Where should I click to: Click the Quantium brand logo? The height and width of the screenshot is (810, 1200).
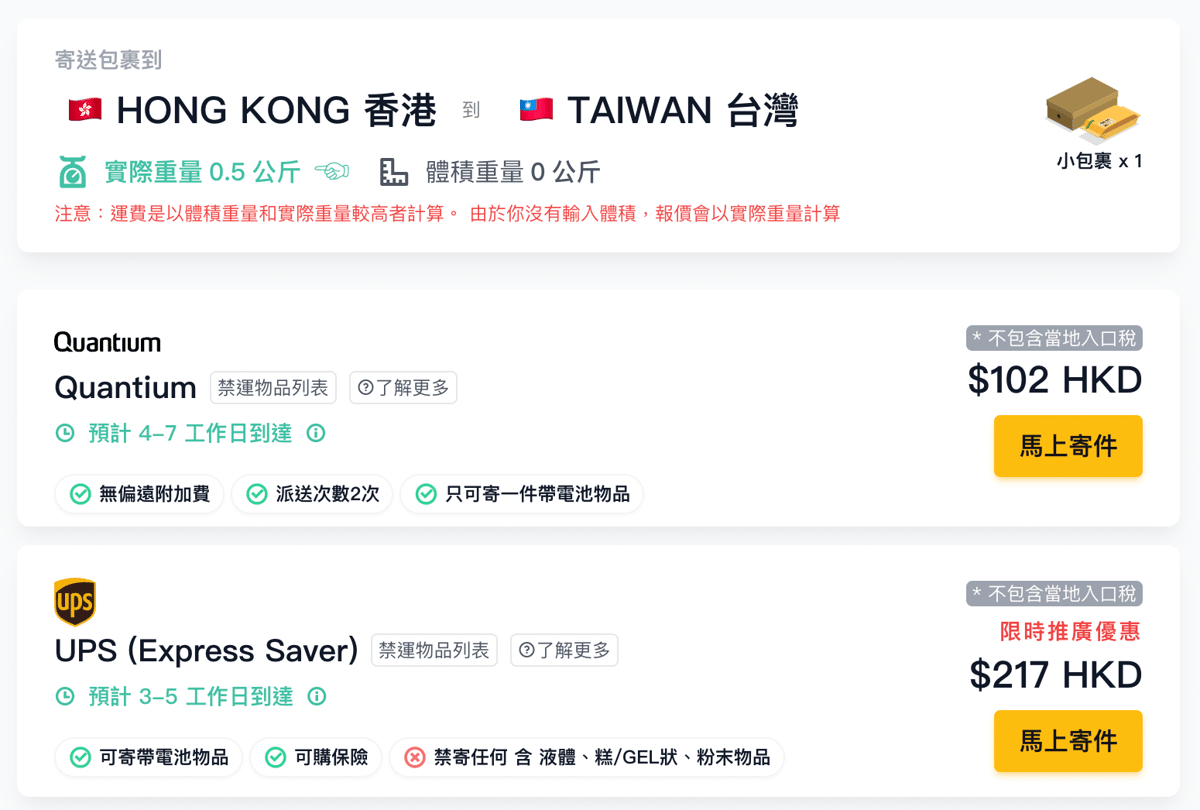tap(107, 343)
